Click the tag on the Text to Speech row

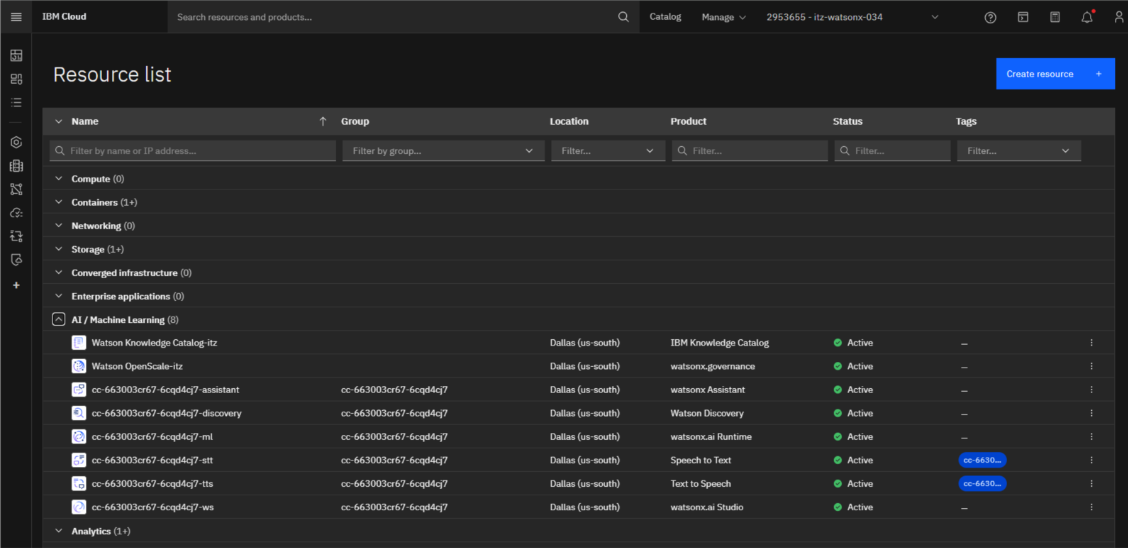982,483
